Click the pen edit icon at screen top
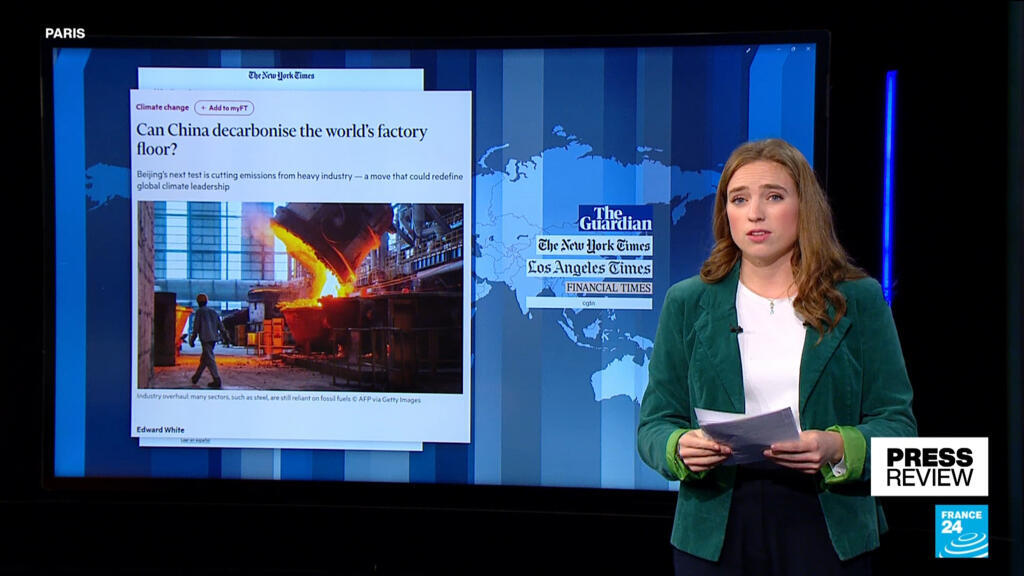This screenshot has height=576, width=1024. [x=748, y=49]
